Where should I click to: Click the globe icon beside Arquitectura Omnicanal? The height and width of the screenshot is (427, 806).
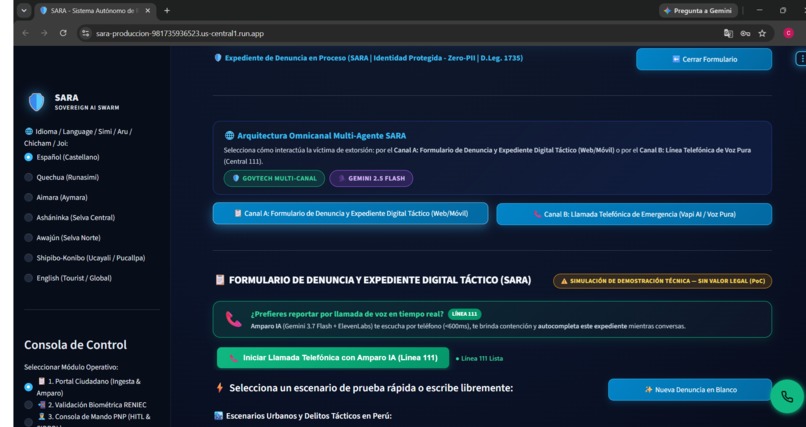click(229, 136)
